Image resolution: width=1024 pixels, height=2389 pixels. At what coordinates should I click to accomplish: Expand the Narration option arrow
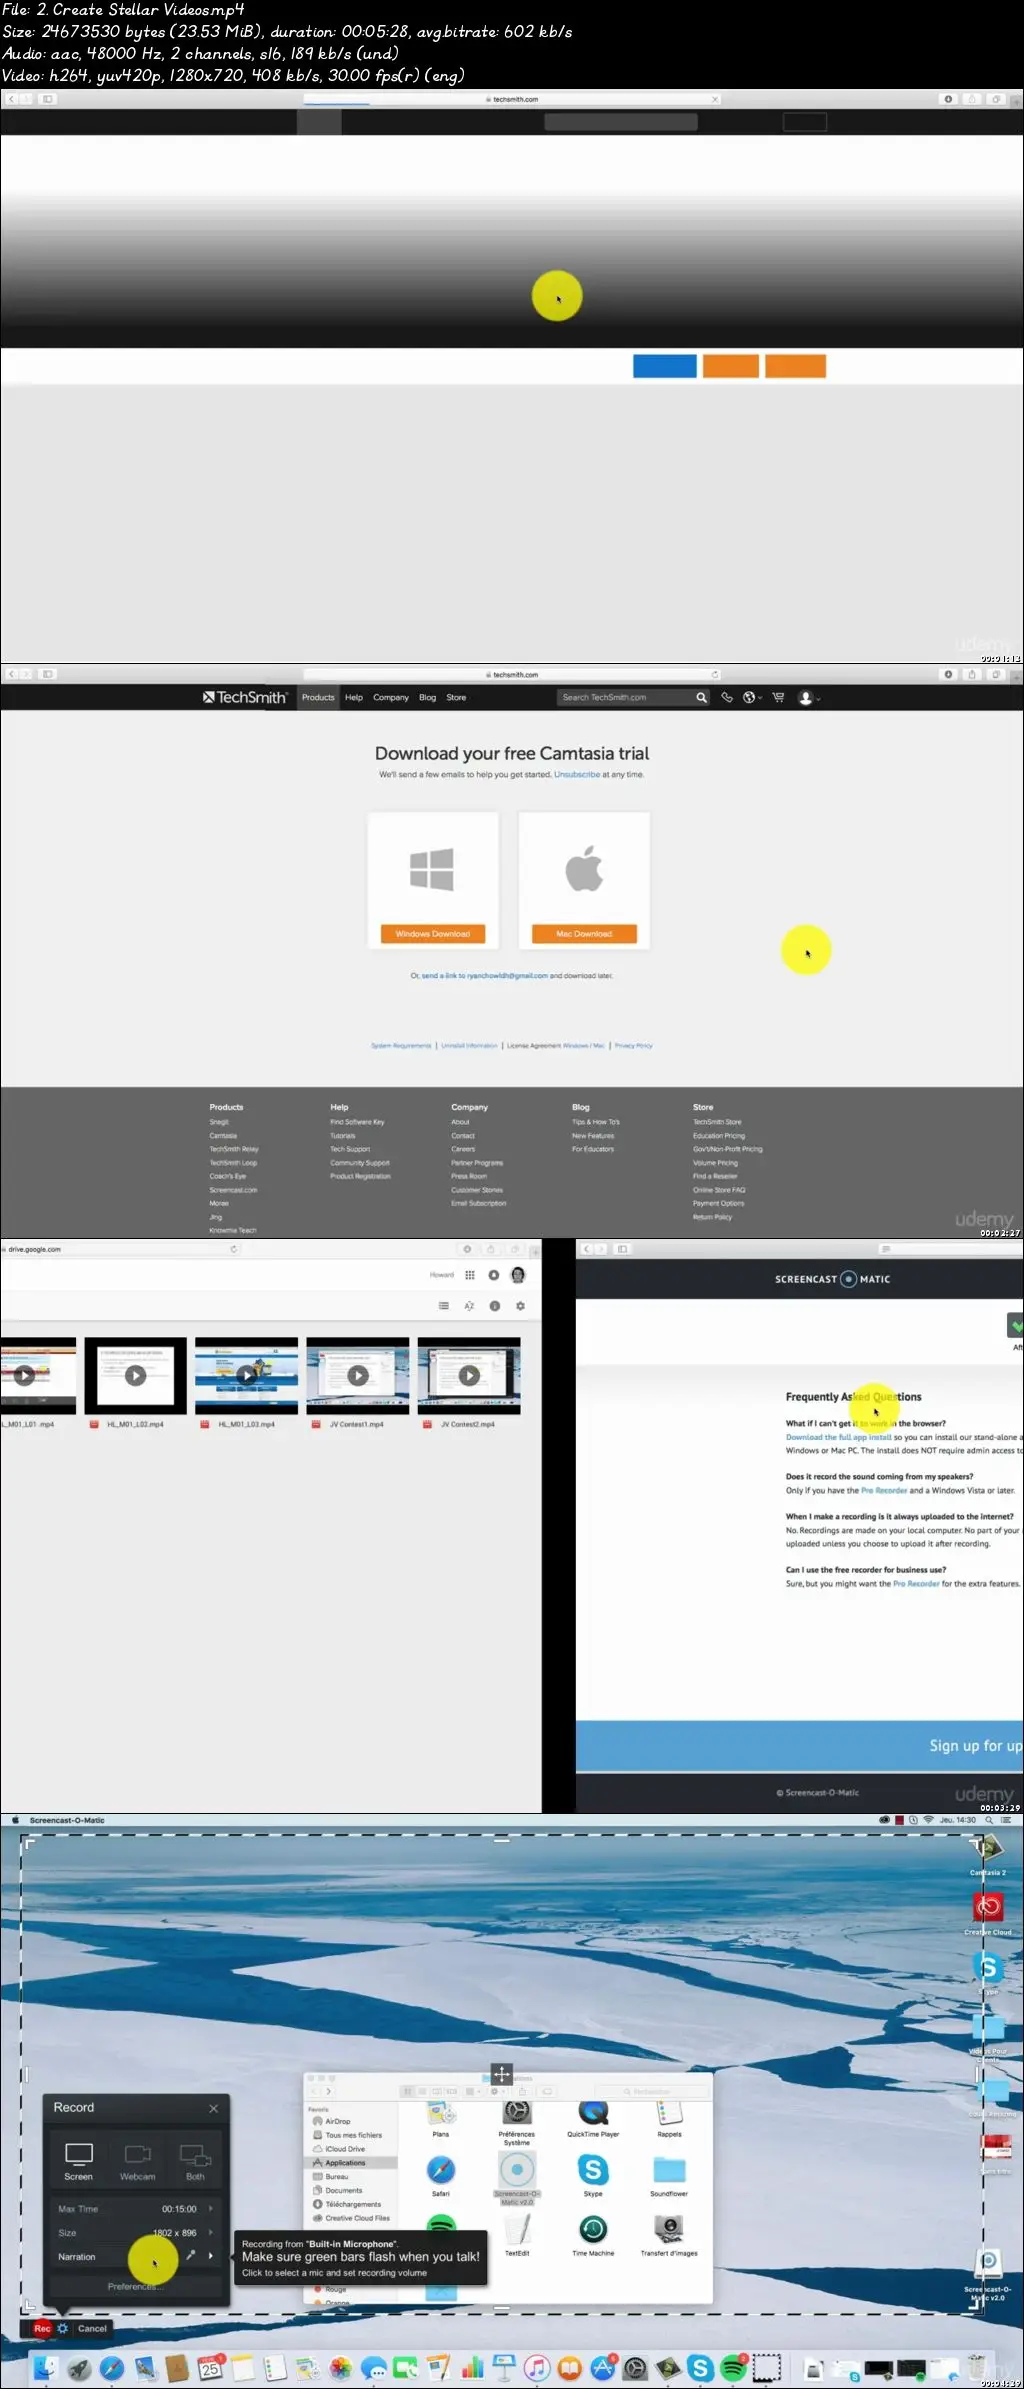click(x=210, y=2256)
